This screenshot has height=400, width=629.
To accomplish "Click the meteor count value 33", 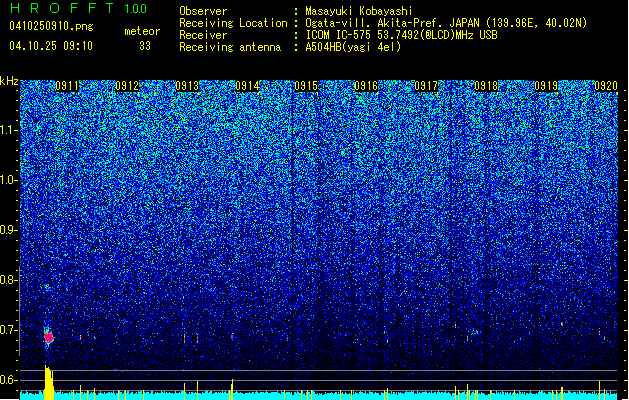I will (145, 46).
